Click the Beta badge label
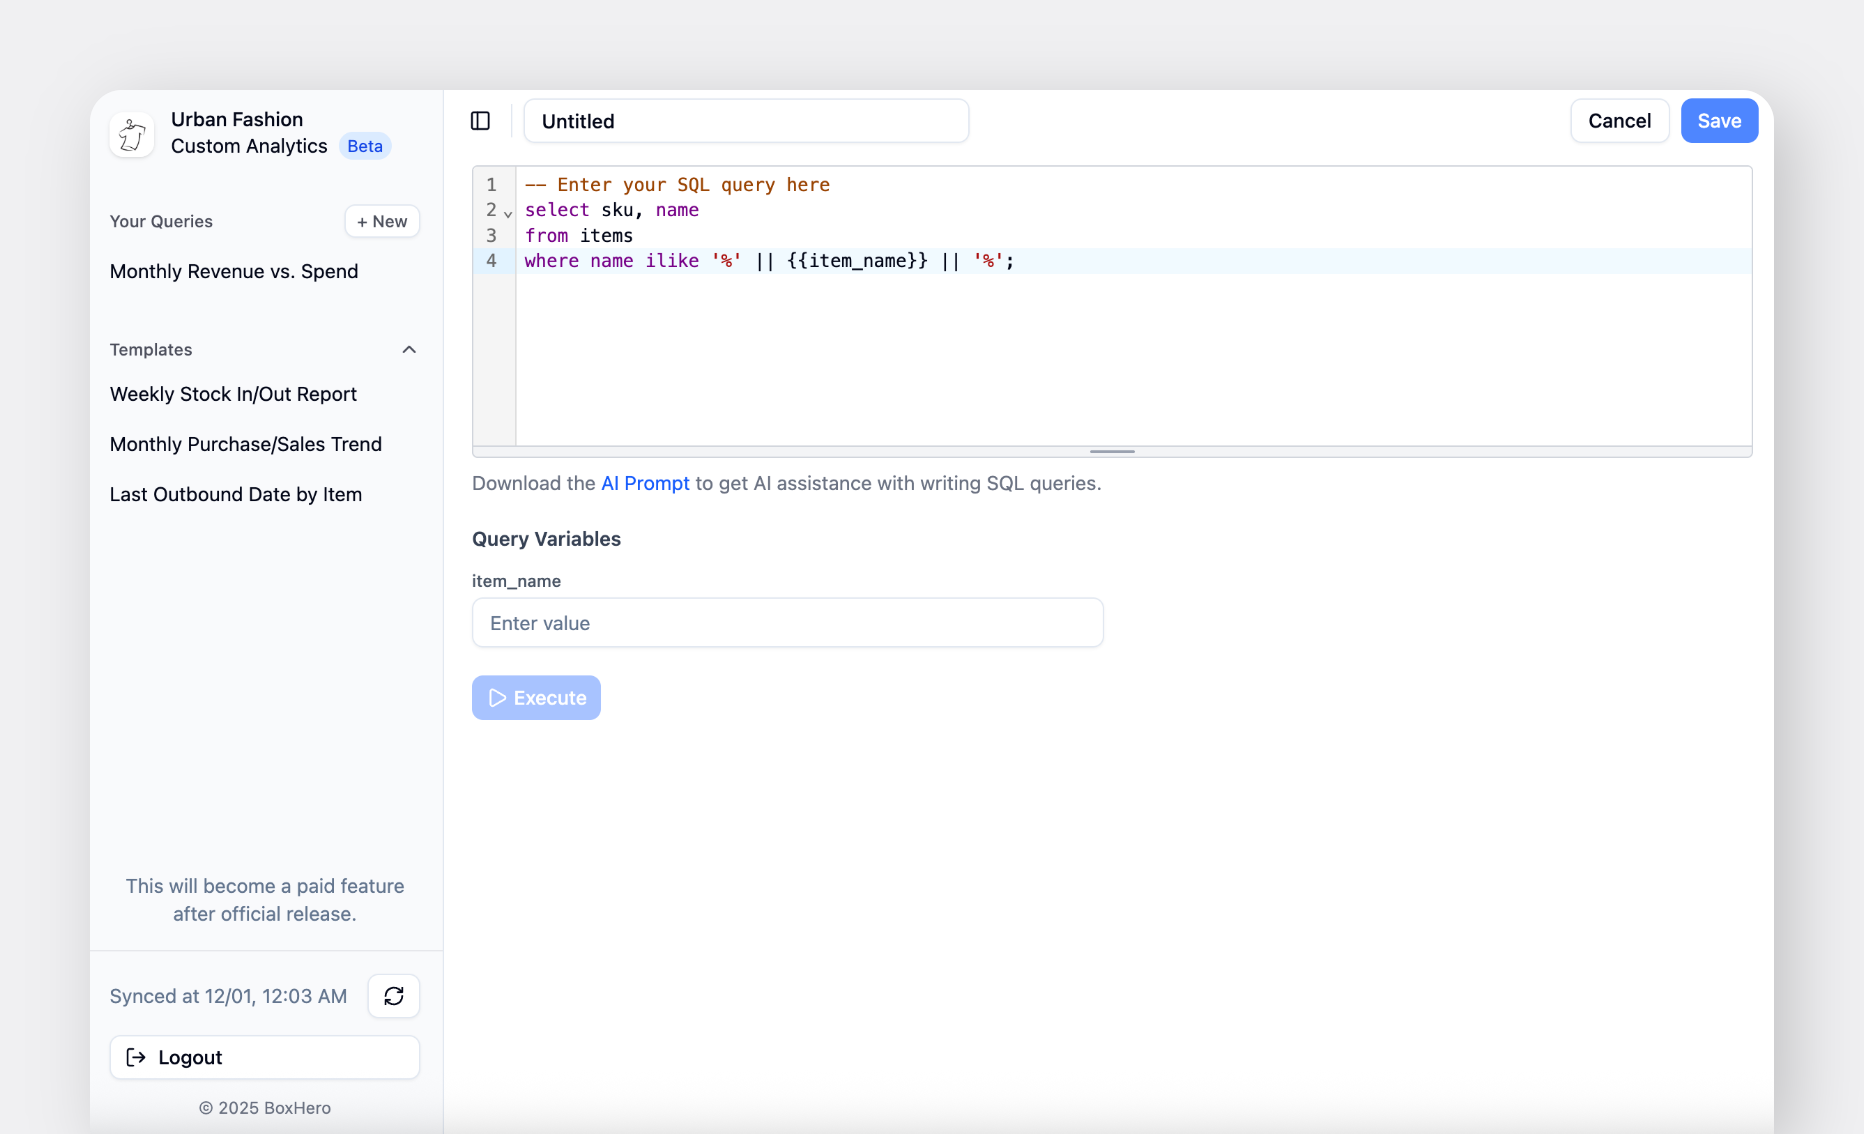Viewport: 1864px width, 1134px height. coord(365,146)
